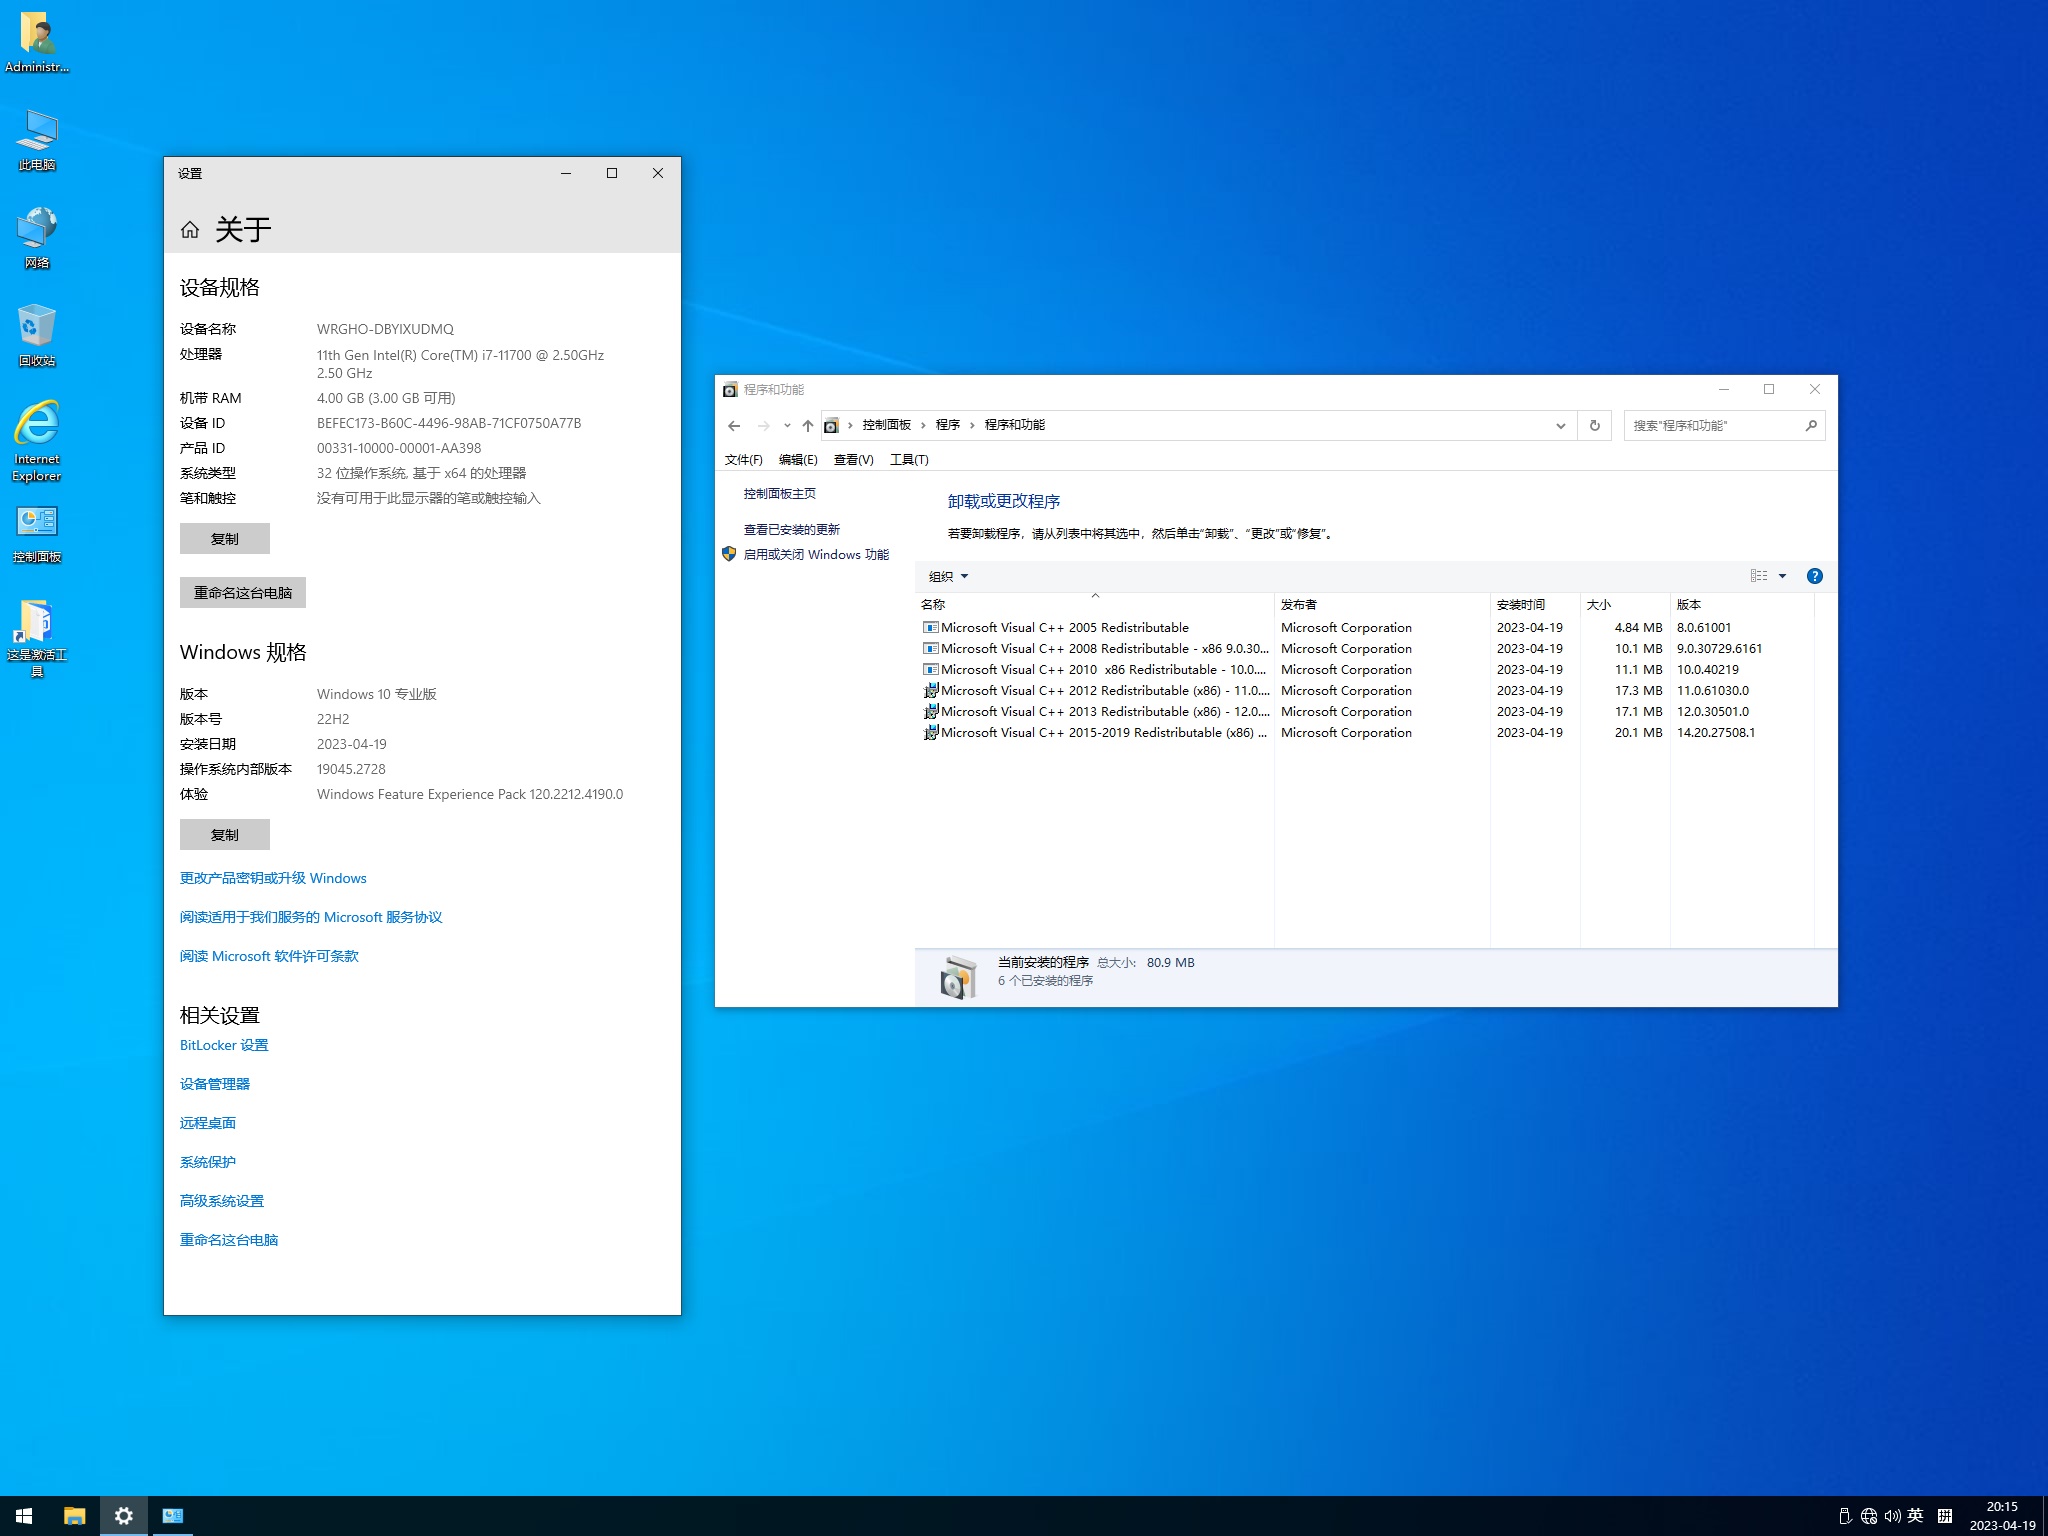Click the address bar control panel icon
Viewport: 2048px width, 1536px height.
pyautogui.click(x=831, y=425)
